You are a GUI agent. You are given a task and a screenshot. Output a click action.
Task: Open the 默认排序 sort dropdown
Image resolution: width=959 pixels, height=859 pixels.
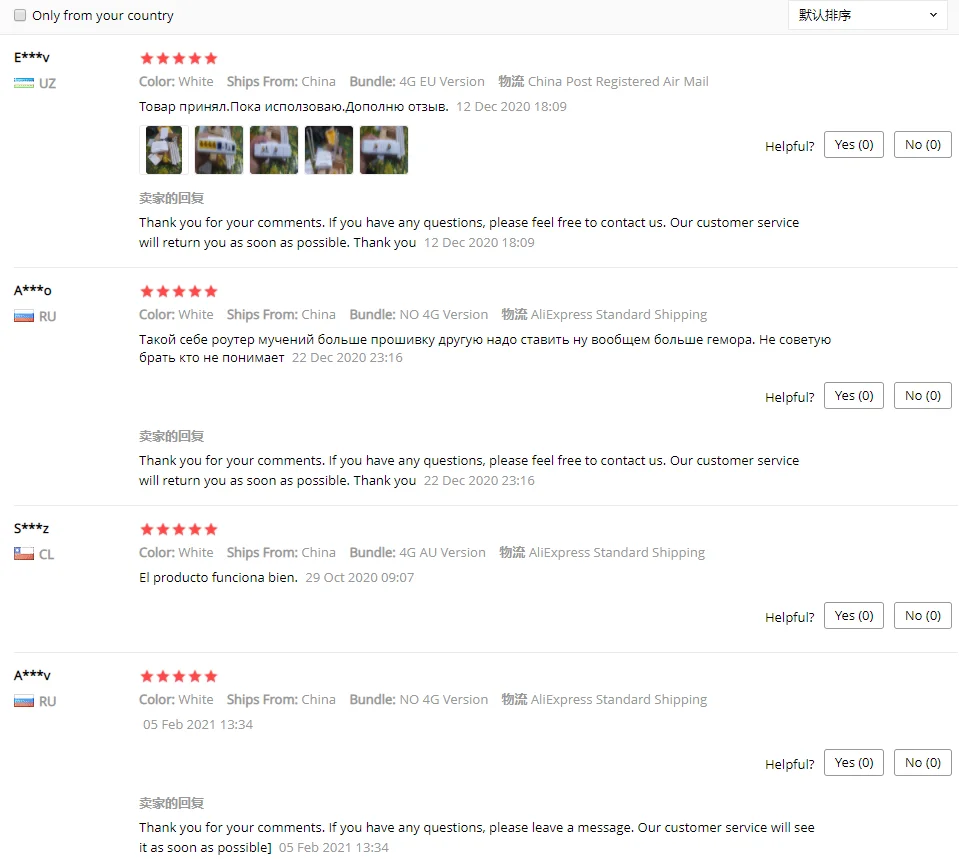pyautogui.click(x=867, y=15)
